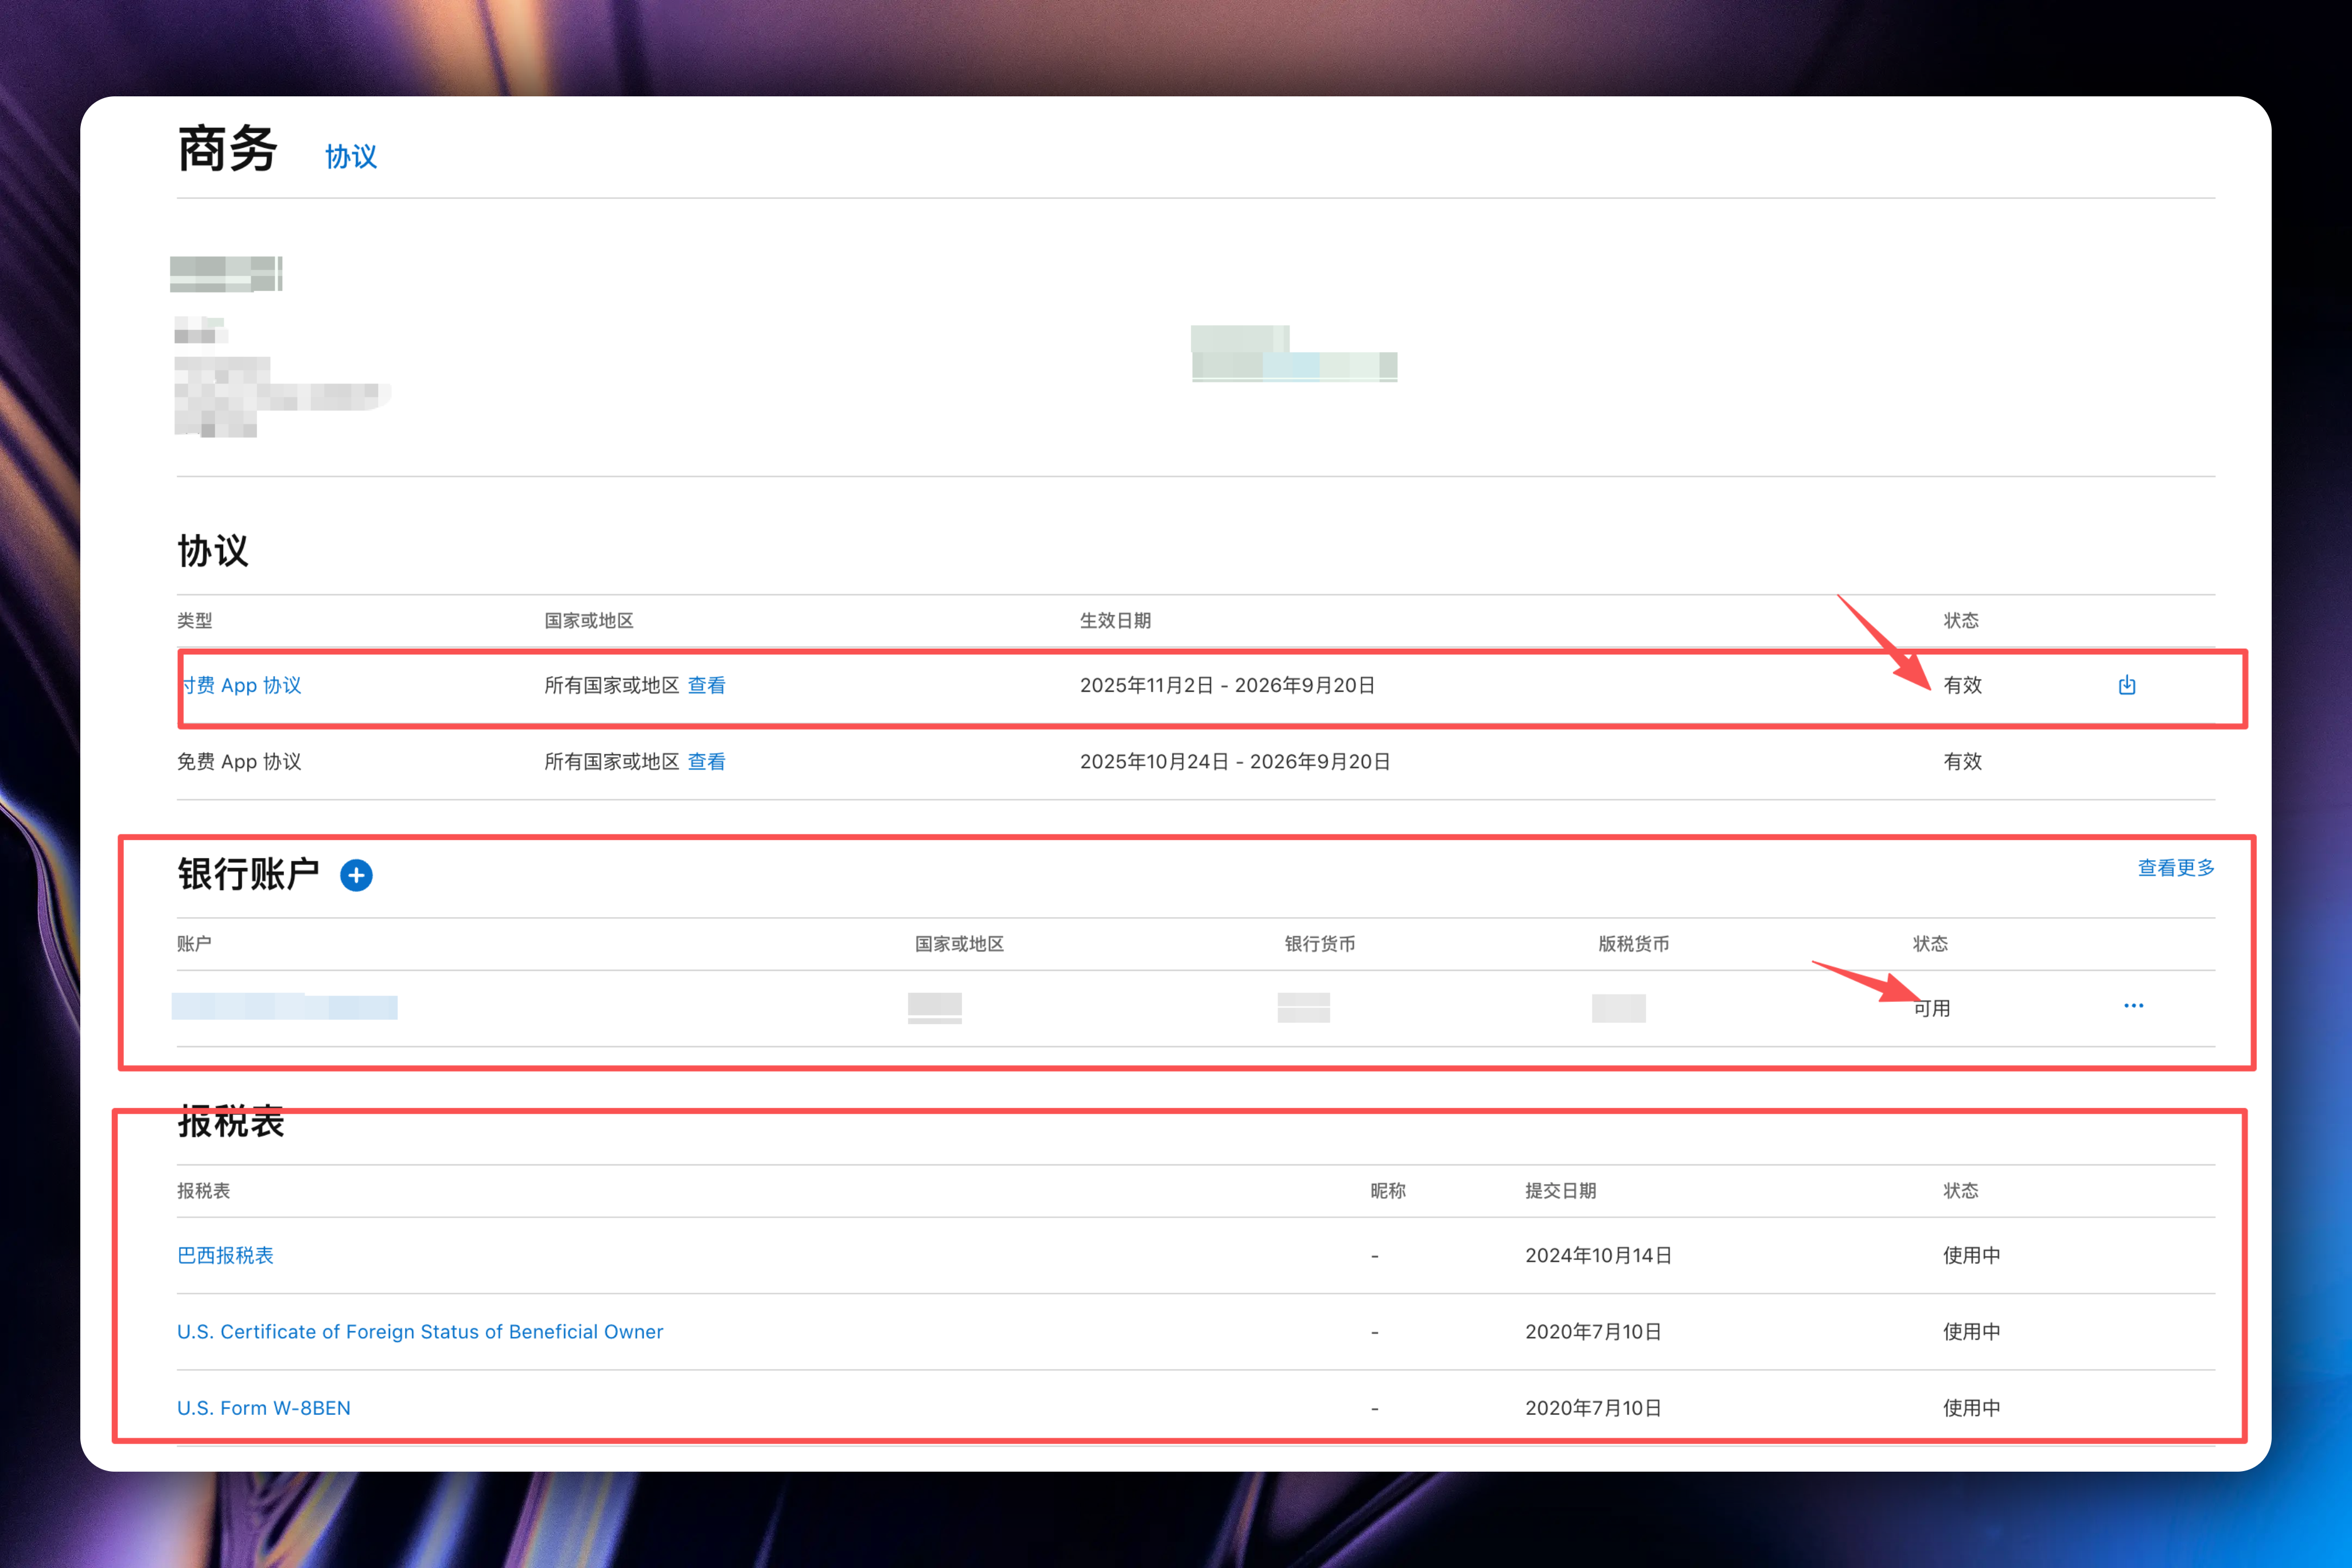Select the 免费 App 协议 row label
Screen dimensions: 2352x1568
pyautogui.click(x=239, y=762)
